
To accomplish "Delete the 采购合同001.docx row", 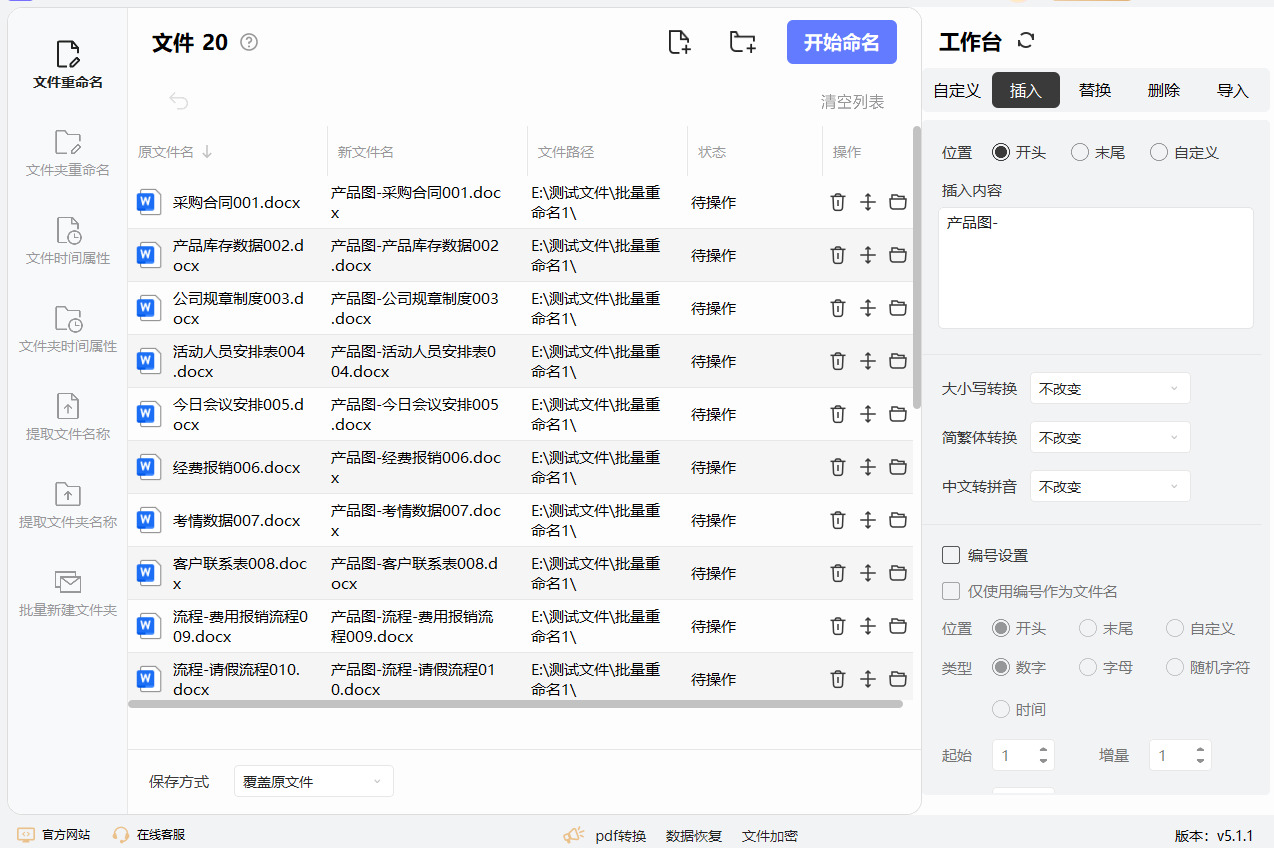I will click(838, 202).
